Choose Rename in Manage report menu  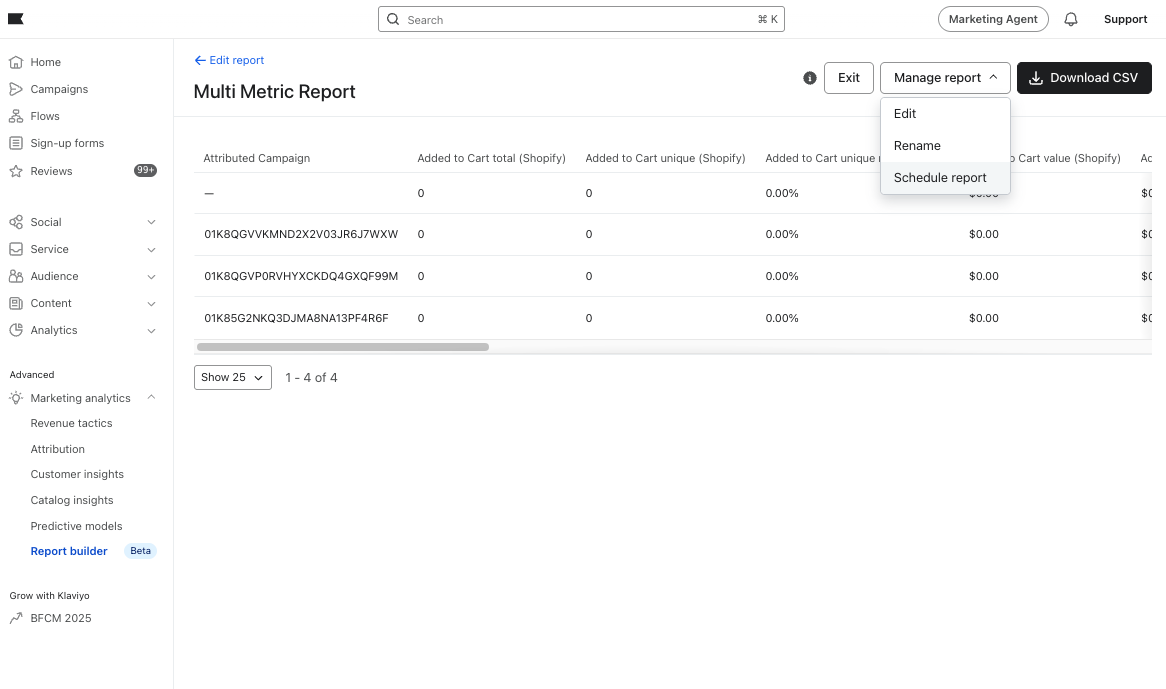pos(917,146)
